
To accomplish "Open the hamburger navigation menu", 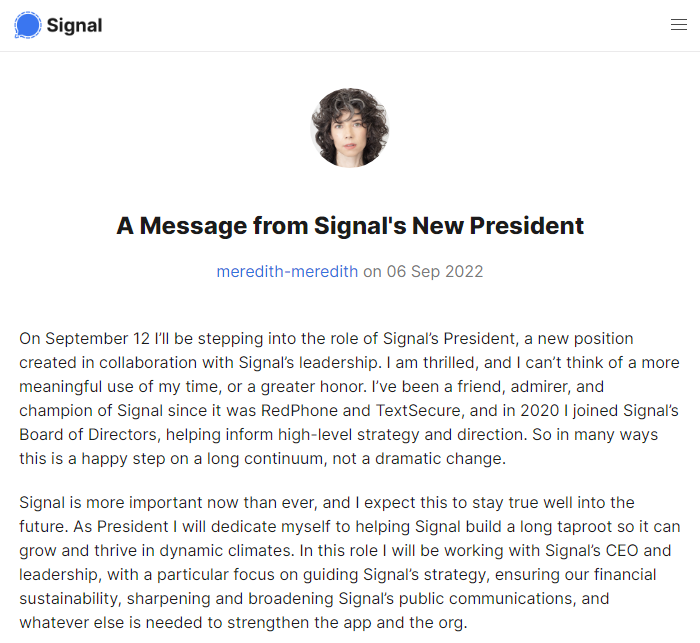I will coord(679,25).
